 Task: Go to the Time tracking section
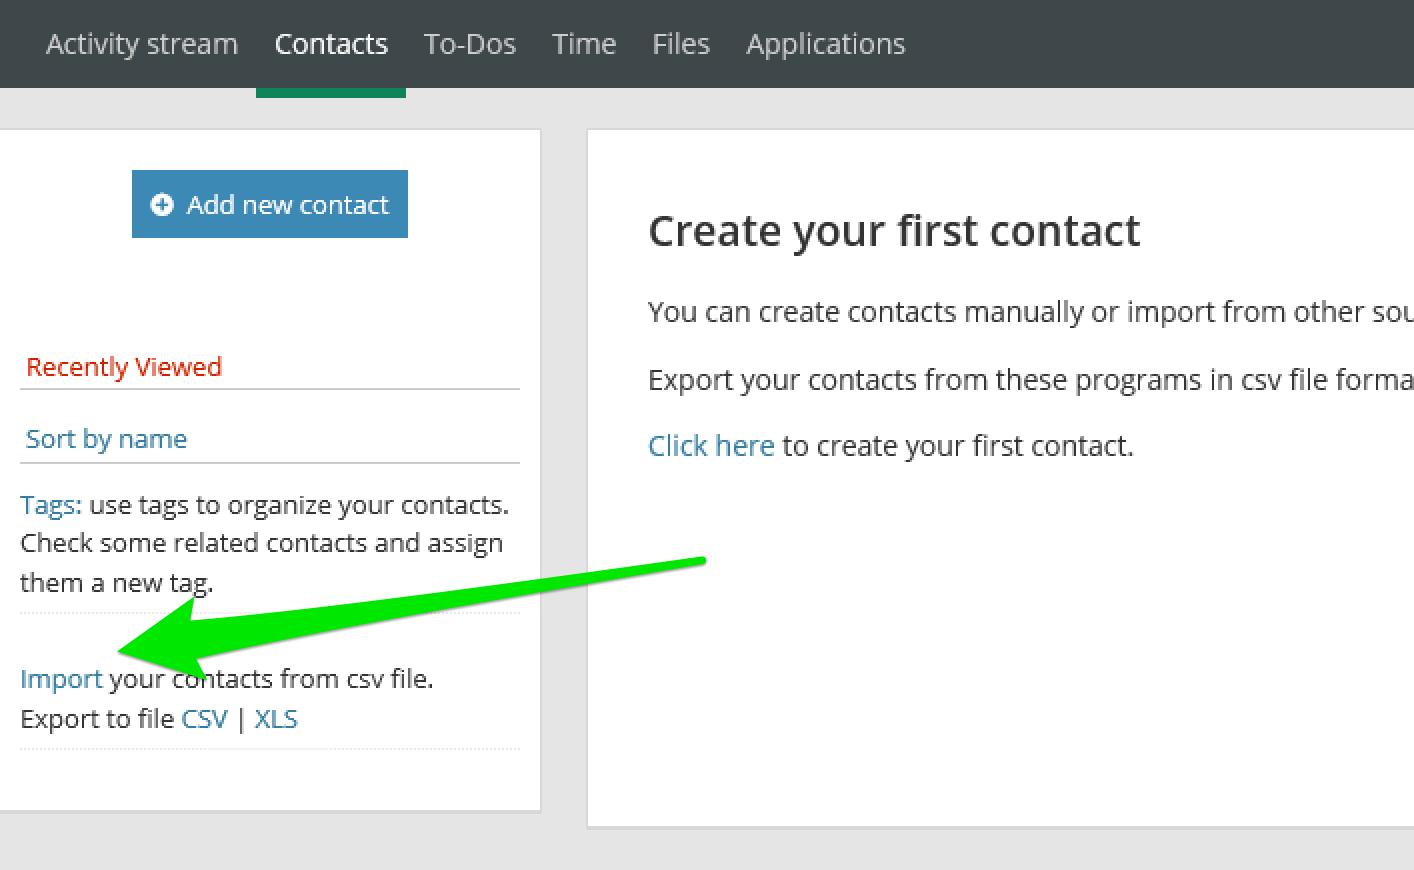click(584, 43)
